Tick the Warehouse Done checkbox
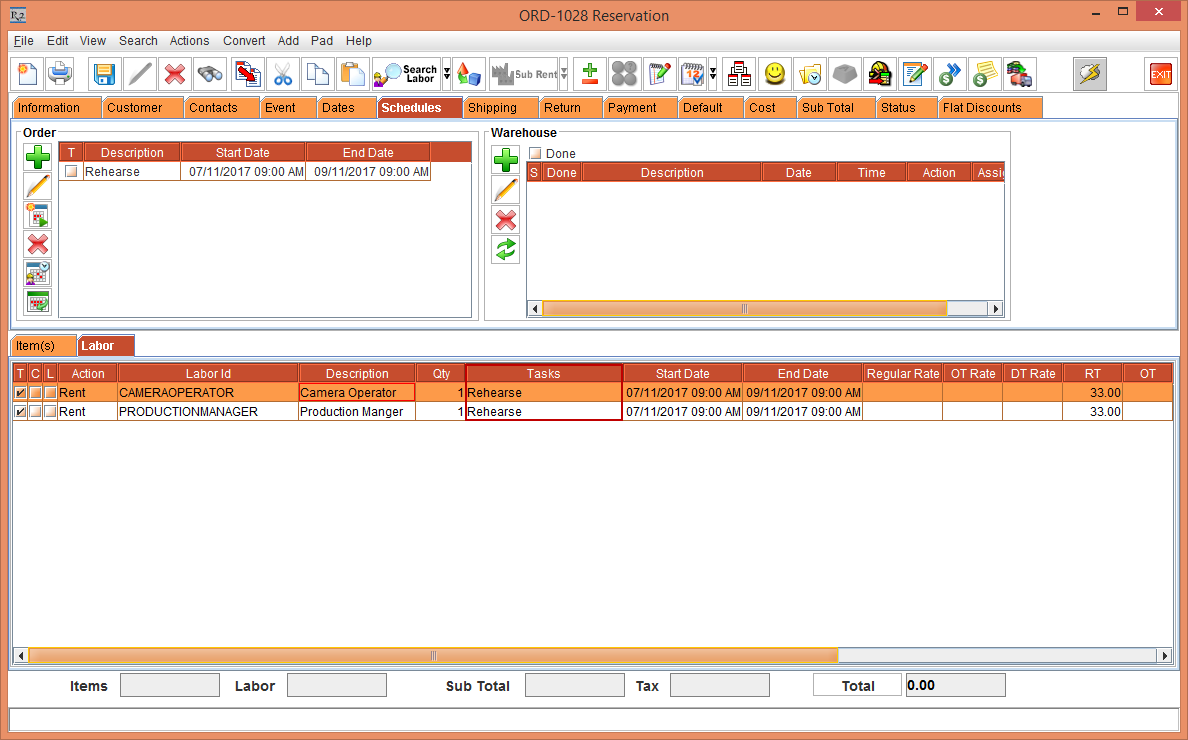The width and height of the screenshot is (1188, 740). (535, 153)
